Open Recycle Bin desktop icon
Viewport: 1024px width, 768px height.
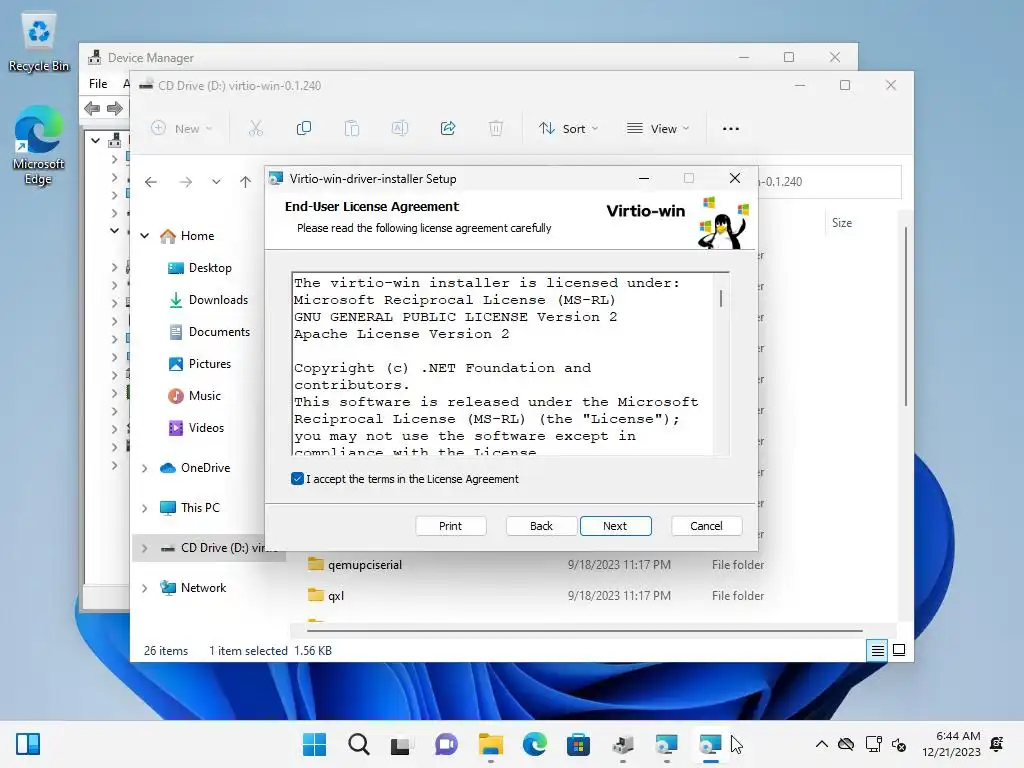coord(39,44)
